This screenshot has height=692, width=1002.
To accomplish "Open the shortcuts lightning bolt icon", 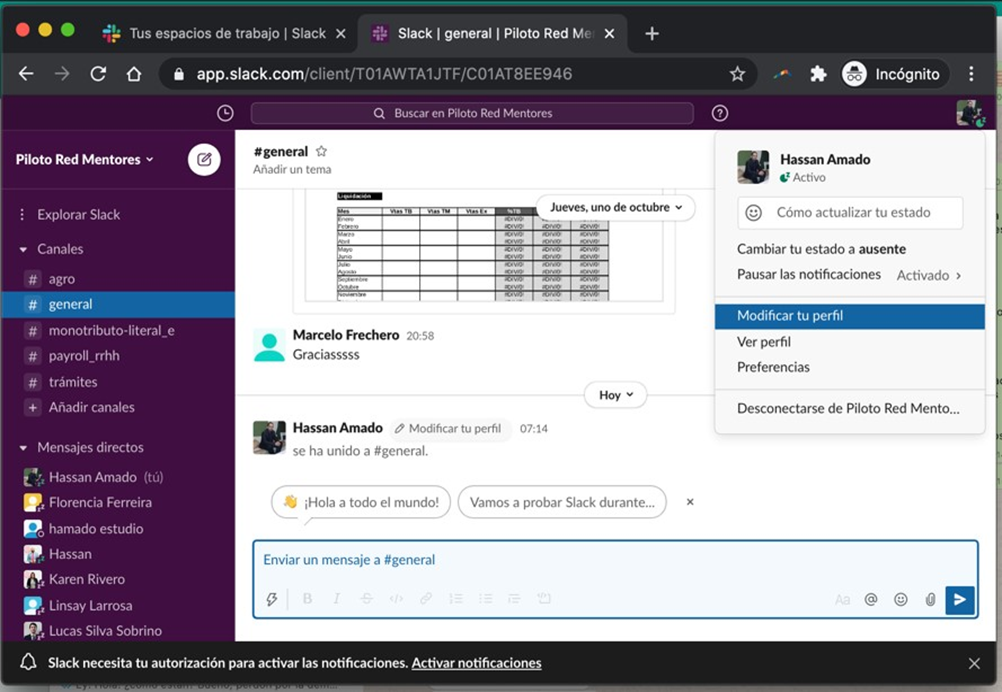I will coord(271,599).
